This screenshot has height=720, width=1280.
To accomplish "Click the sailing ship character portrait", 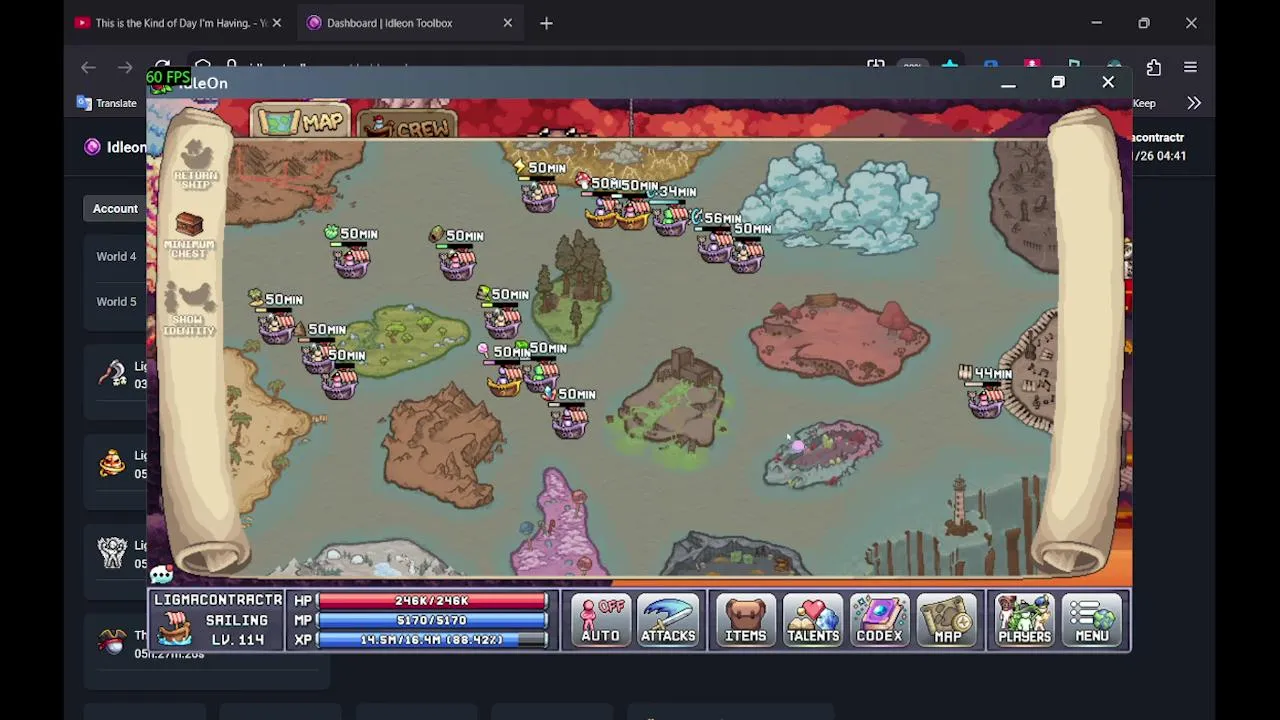I will pos(175,629).
